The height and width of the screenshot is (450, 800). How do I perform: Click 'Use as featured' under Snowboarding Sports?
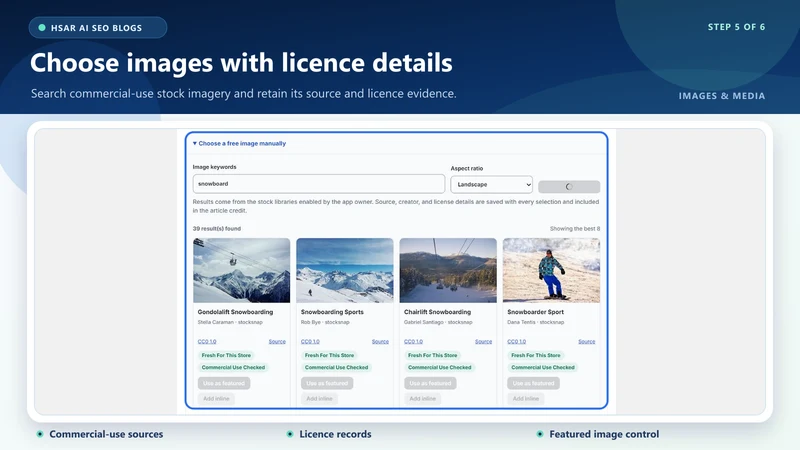point(327,383)
